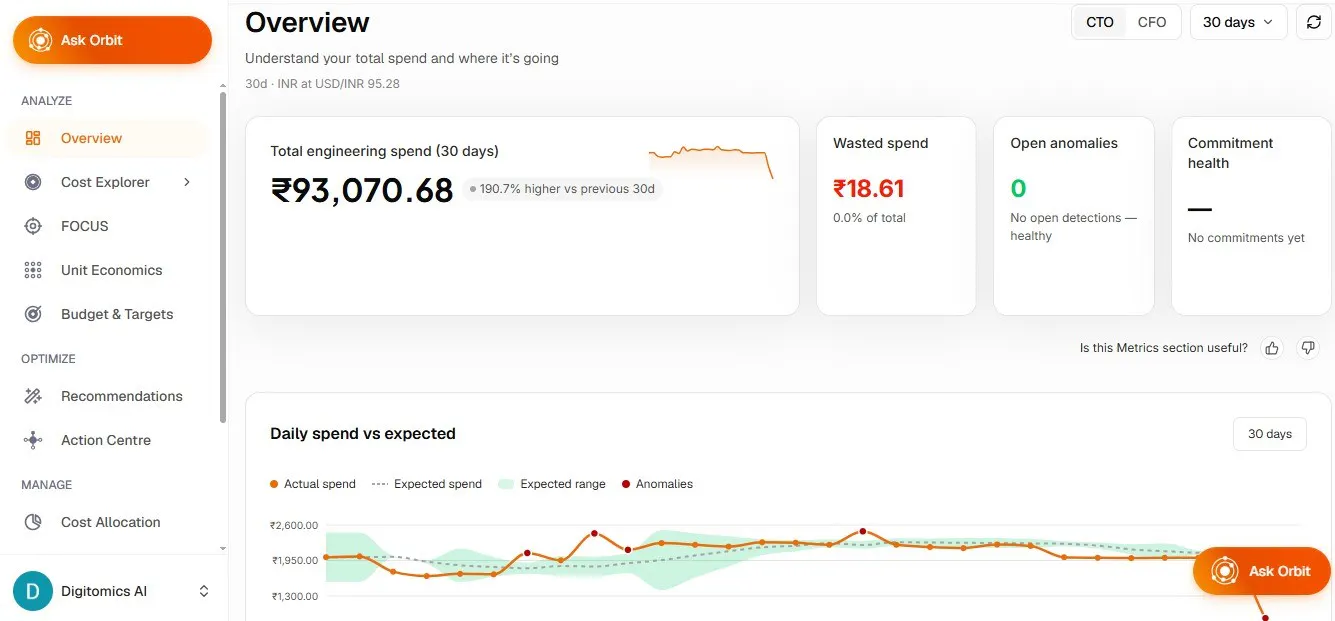
Task: Open the 30 days period dropdown
Action: tap(1238, 22)
